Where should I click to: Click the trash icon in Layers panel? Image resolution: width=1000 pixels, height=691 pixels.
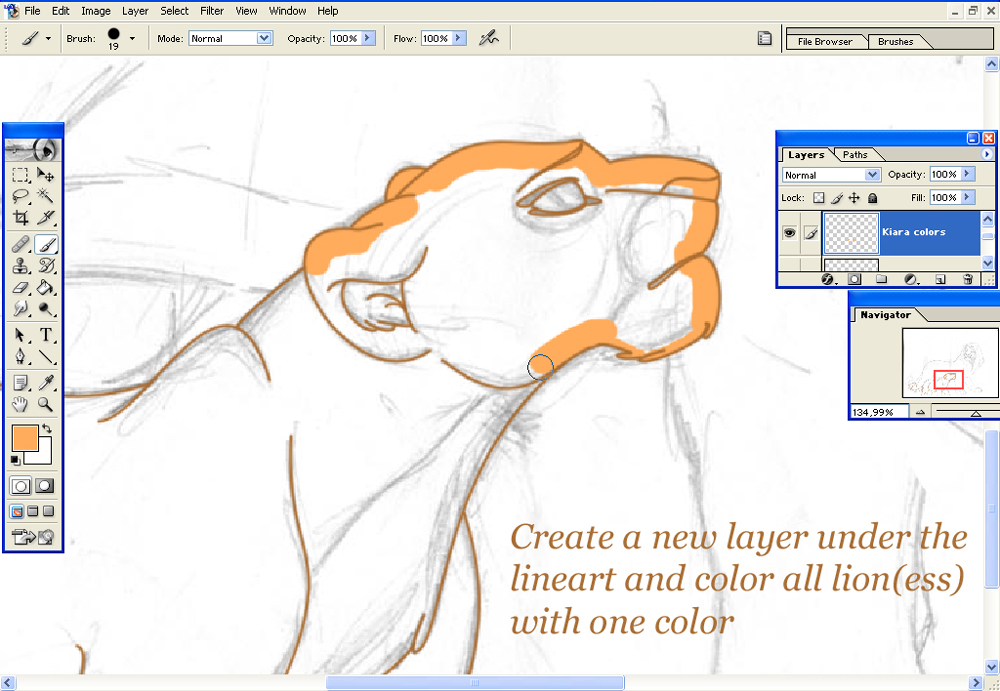coord(967,279)
